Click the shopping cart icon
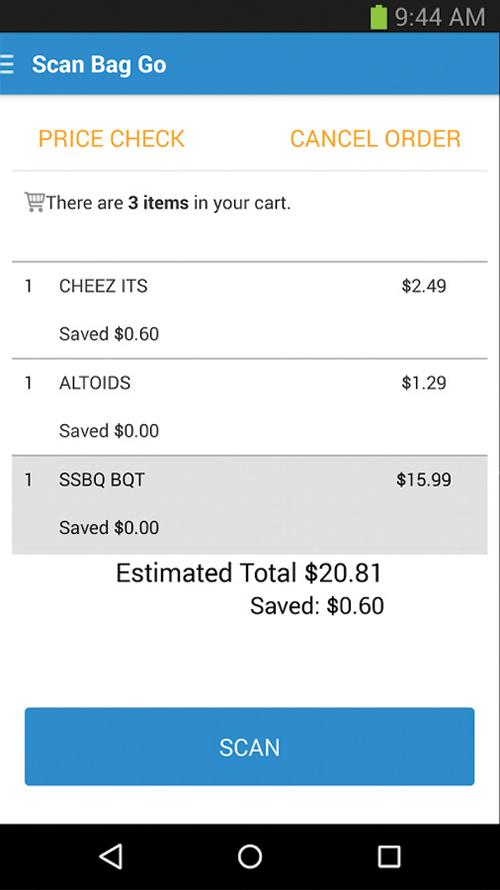 pos(35,202)
